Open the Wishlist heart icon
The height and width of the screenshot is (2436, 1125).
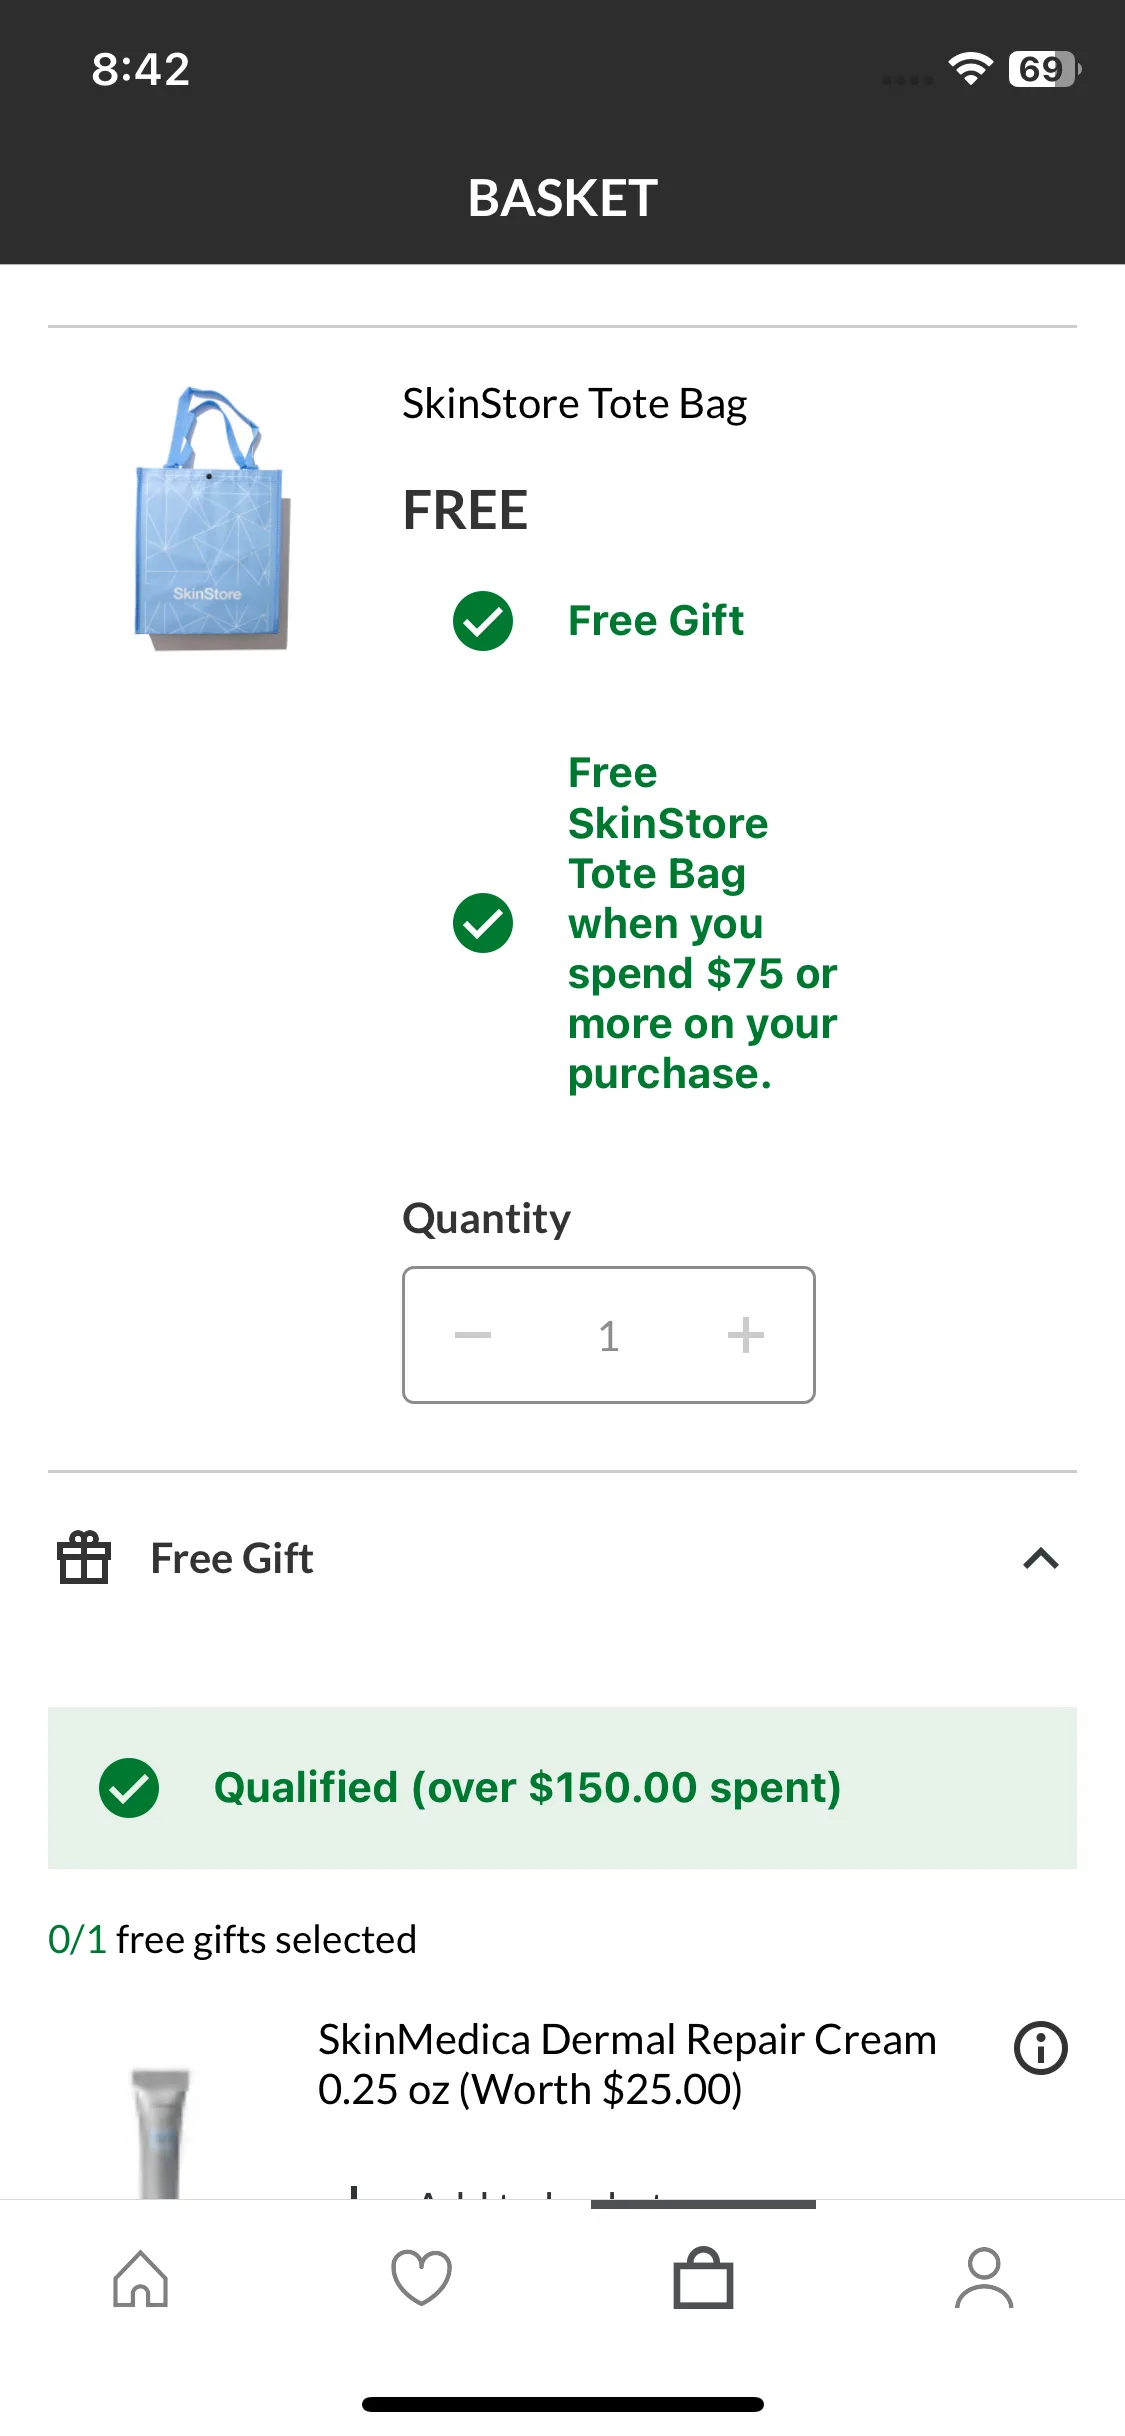(421, 2278)
